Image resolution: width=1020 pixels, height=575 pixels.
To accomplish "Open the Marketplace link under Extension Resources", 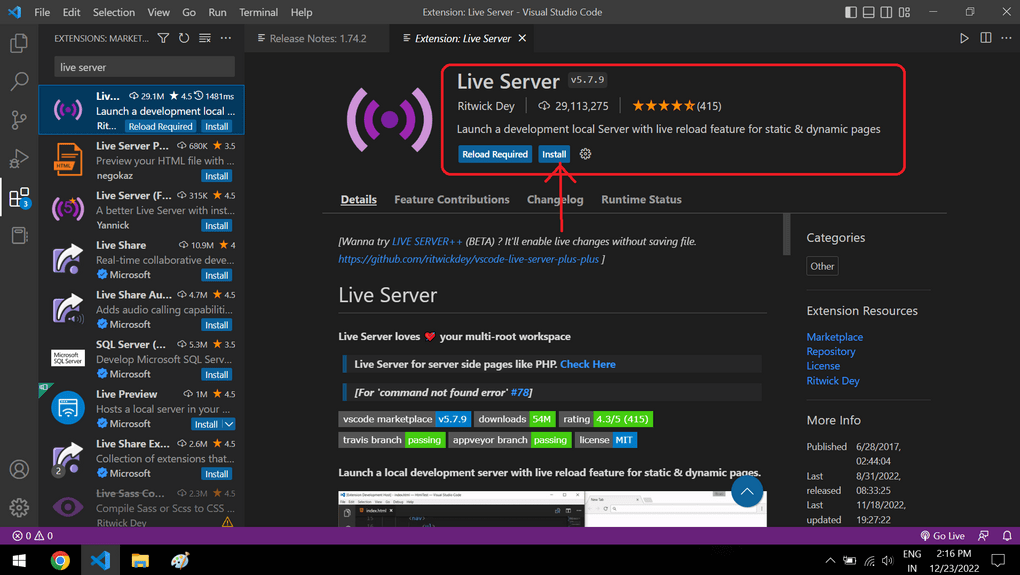I will [834, 337].
